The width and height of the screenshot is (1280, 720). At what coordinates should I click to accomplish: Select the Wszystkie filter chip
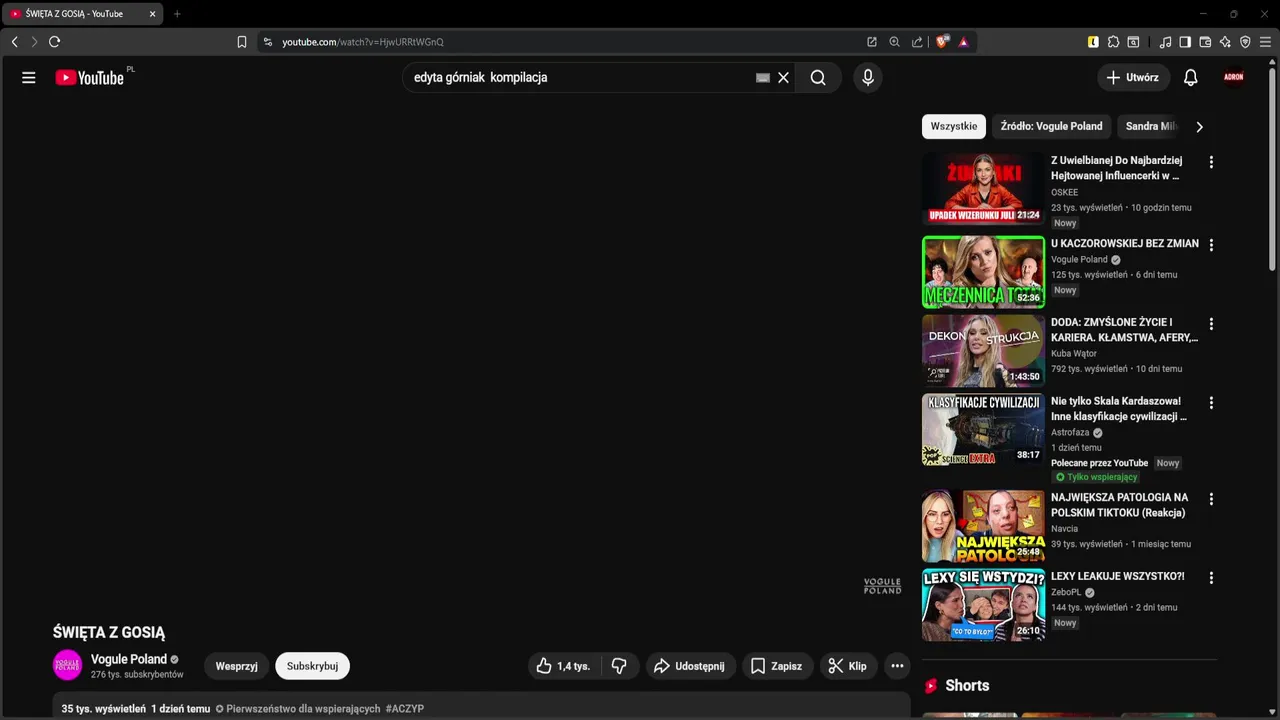click(954, 126)
